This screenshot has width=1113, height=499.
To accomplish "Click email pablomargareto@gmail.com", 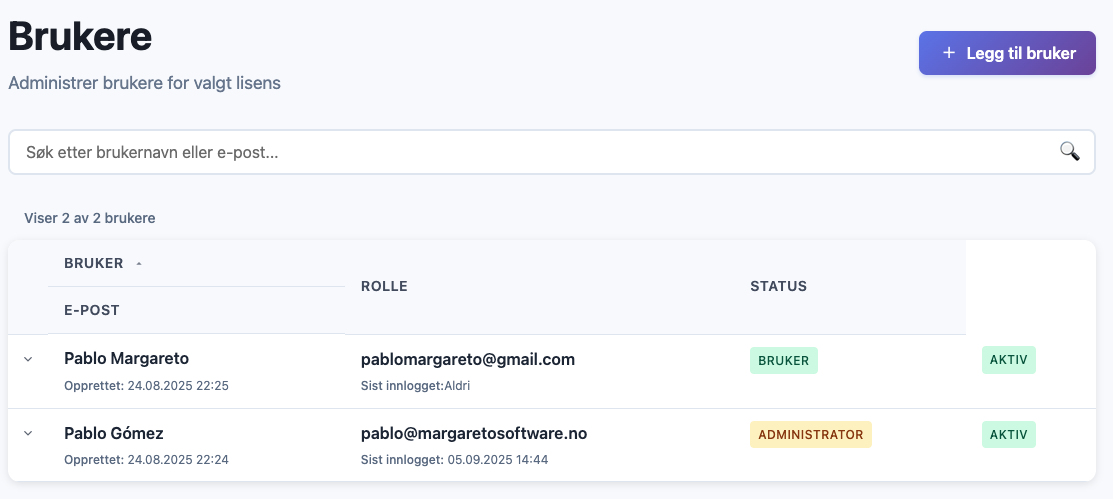I will (467, 359).
